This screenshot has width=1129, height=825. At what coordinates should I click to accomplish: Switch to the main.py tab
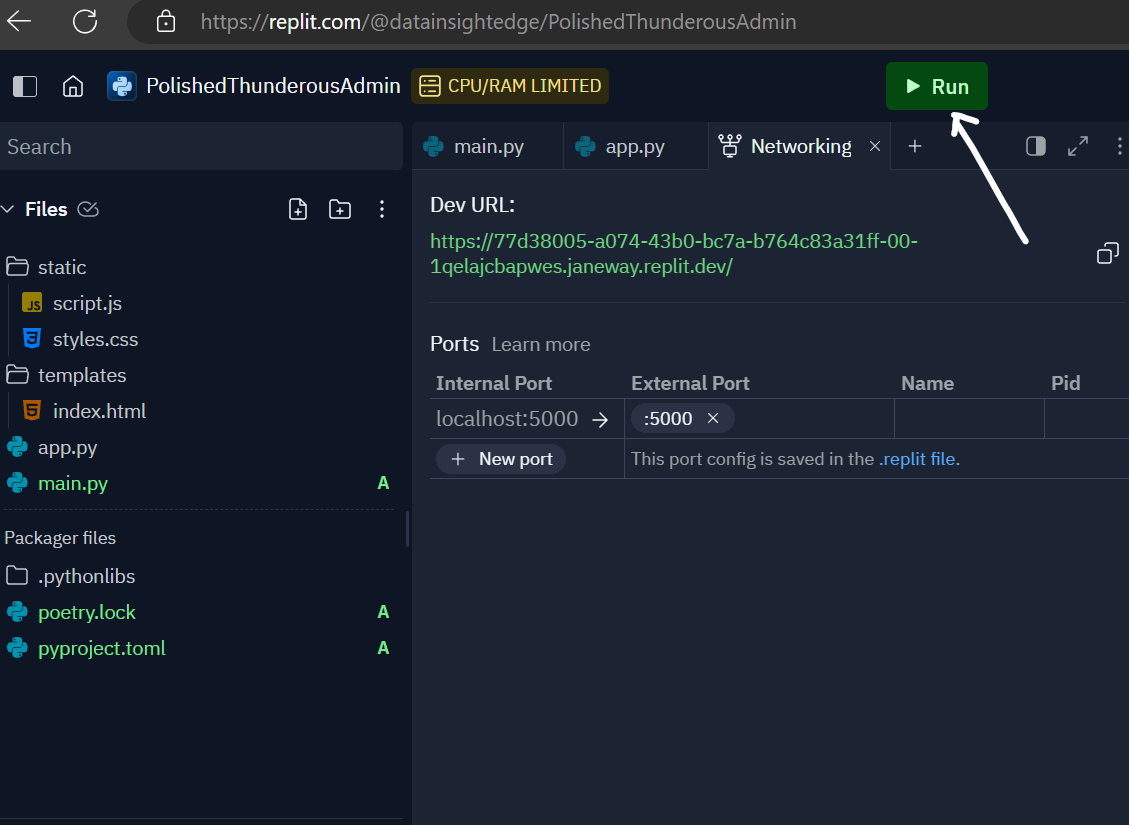[x=487, y=146]
